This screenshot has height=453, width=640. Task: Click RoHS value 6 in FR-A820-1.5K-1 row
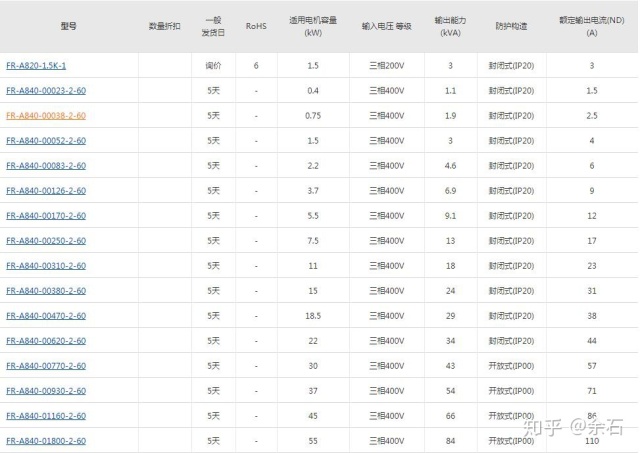(256, 66)
